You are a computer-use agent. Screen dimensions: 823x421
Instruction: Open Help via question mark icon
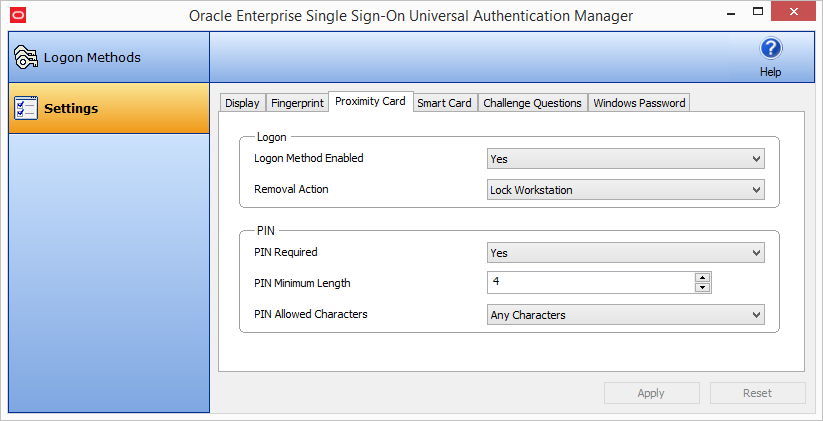point(770,49)
